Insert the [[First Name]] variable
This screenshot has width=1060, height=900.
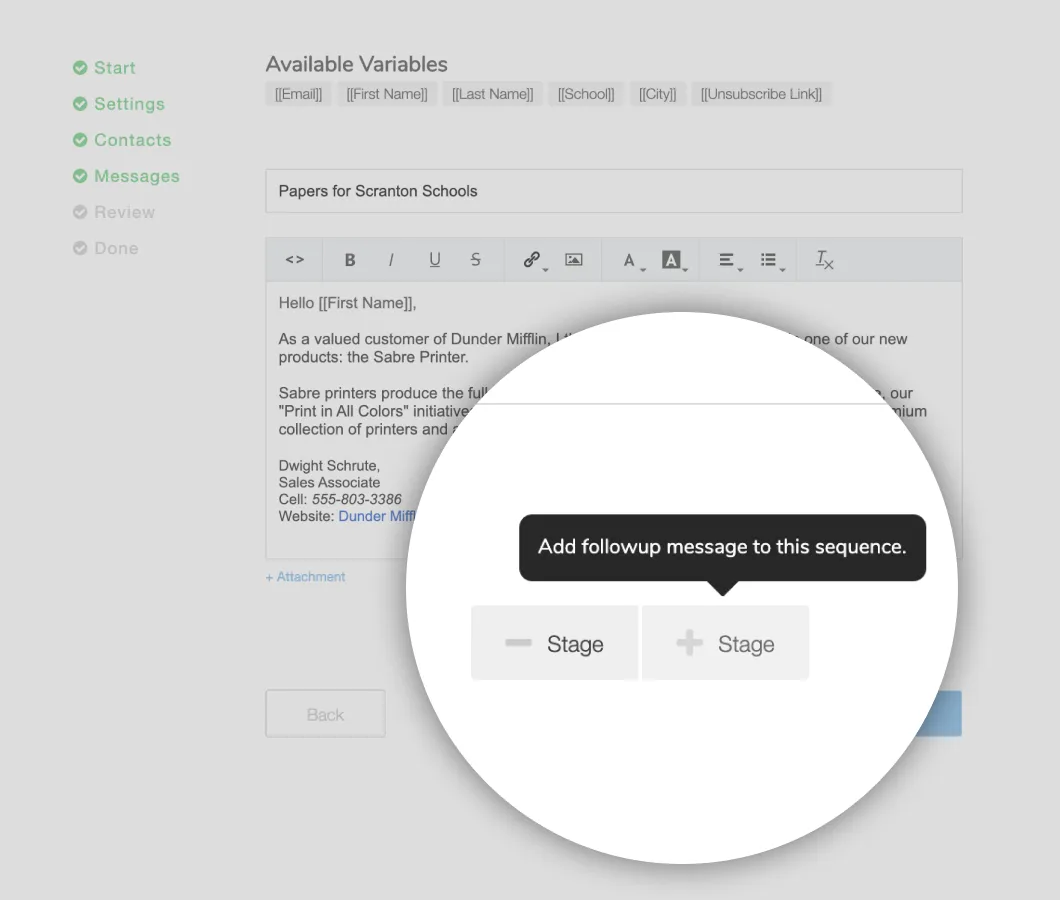[387, 94]
